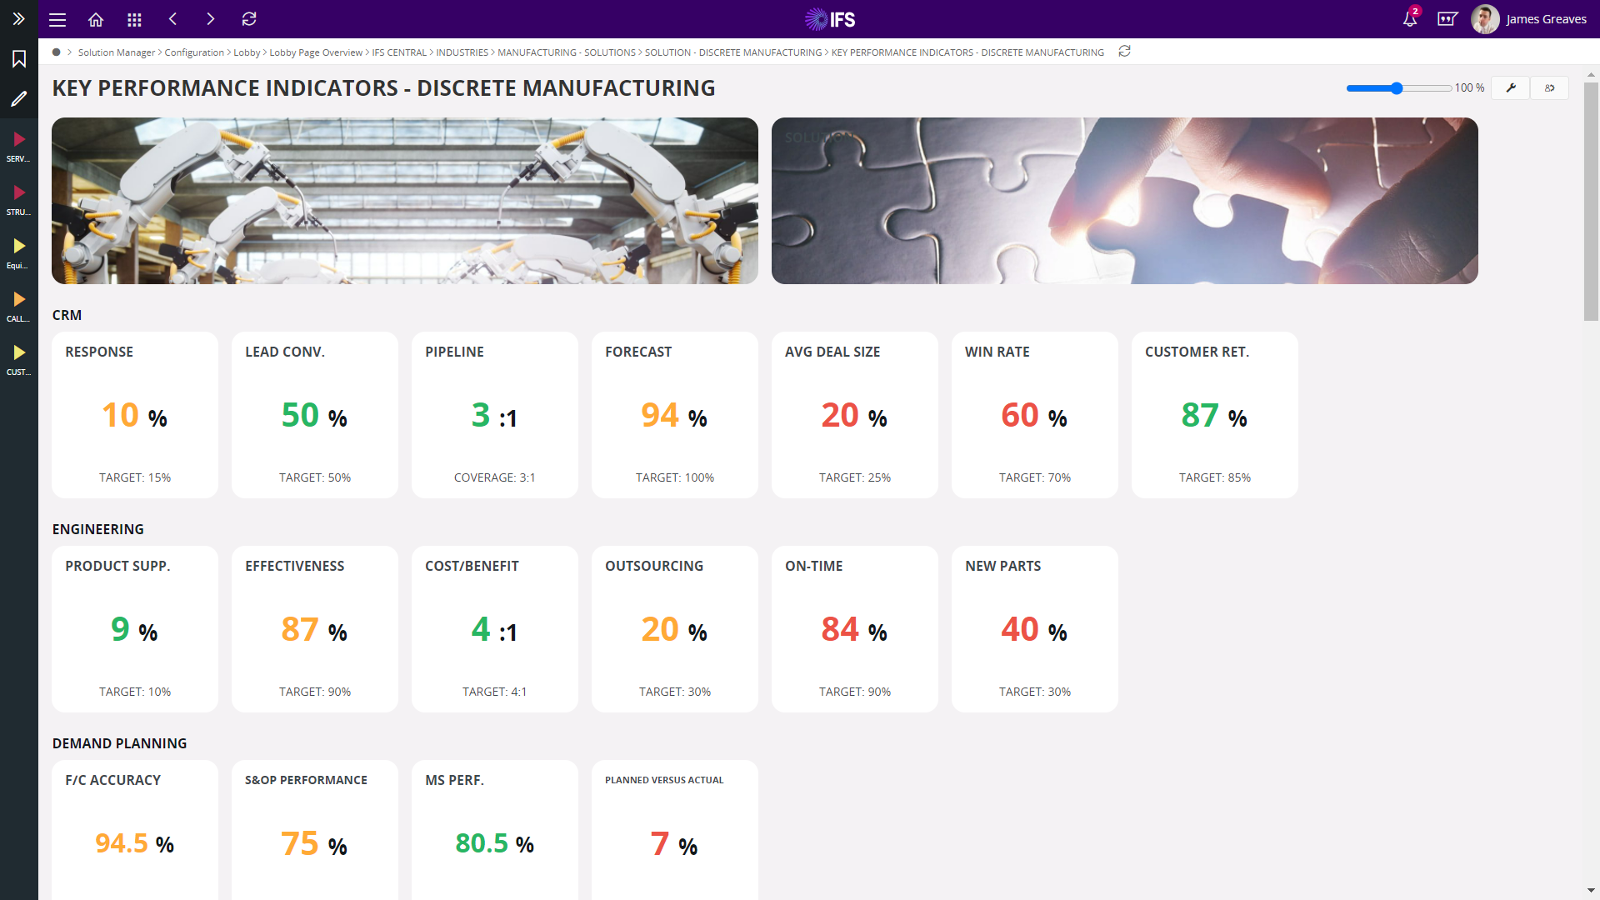Select the edit pencil icon in the sidebar
Image resolution: width=1600 pixels, height=900 pixels.
[18, 98]
